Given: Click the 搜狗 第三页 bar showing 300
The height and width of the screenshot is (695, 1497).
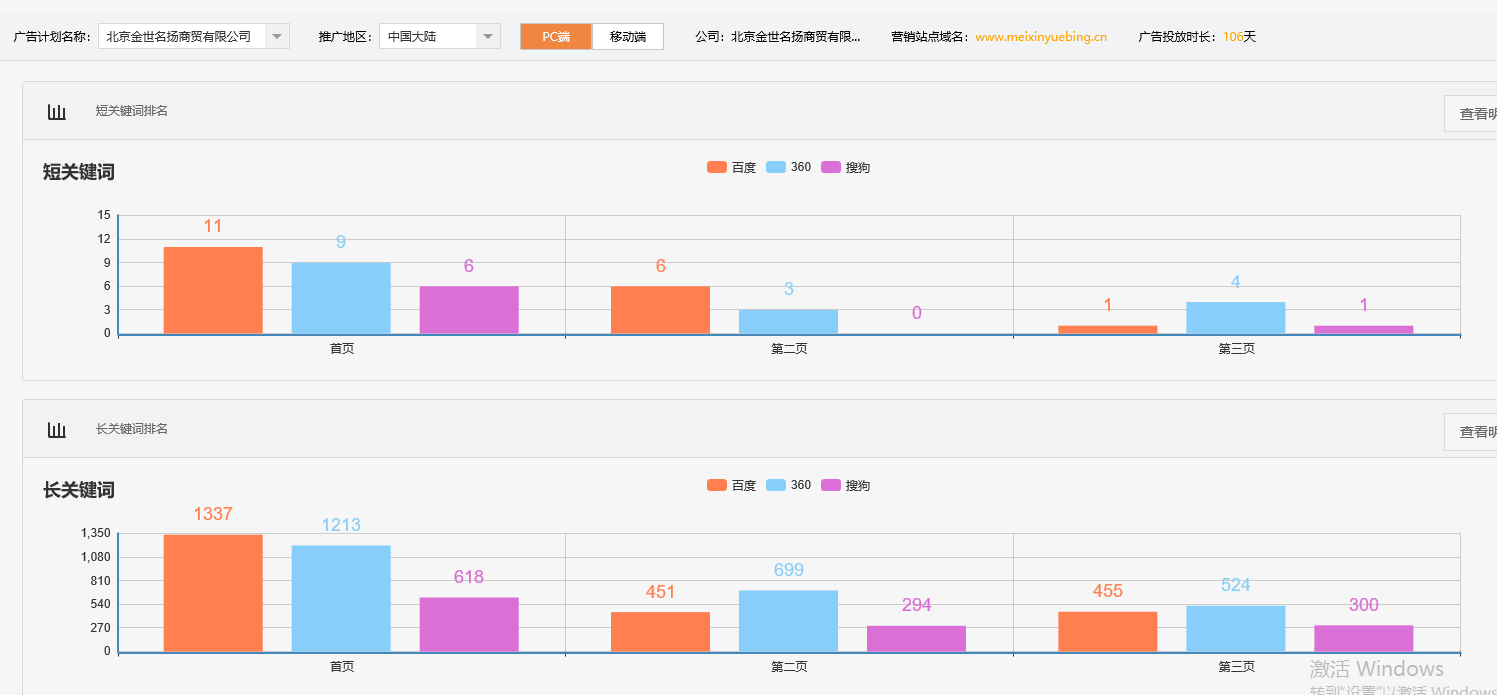Looking at the screenshot, I should coord(1363,638).
